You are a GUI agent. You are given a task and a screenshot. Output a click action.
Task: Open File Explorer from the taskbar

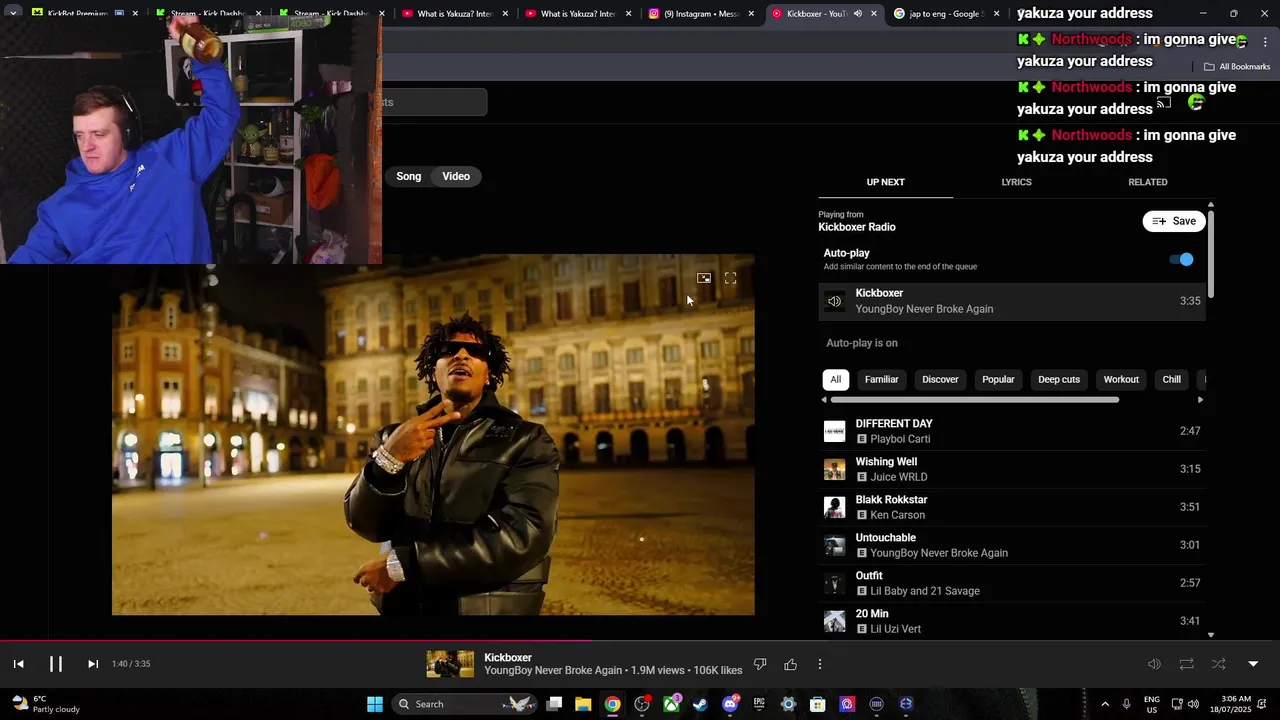pyautogui.click(x=583, y=704)
